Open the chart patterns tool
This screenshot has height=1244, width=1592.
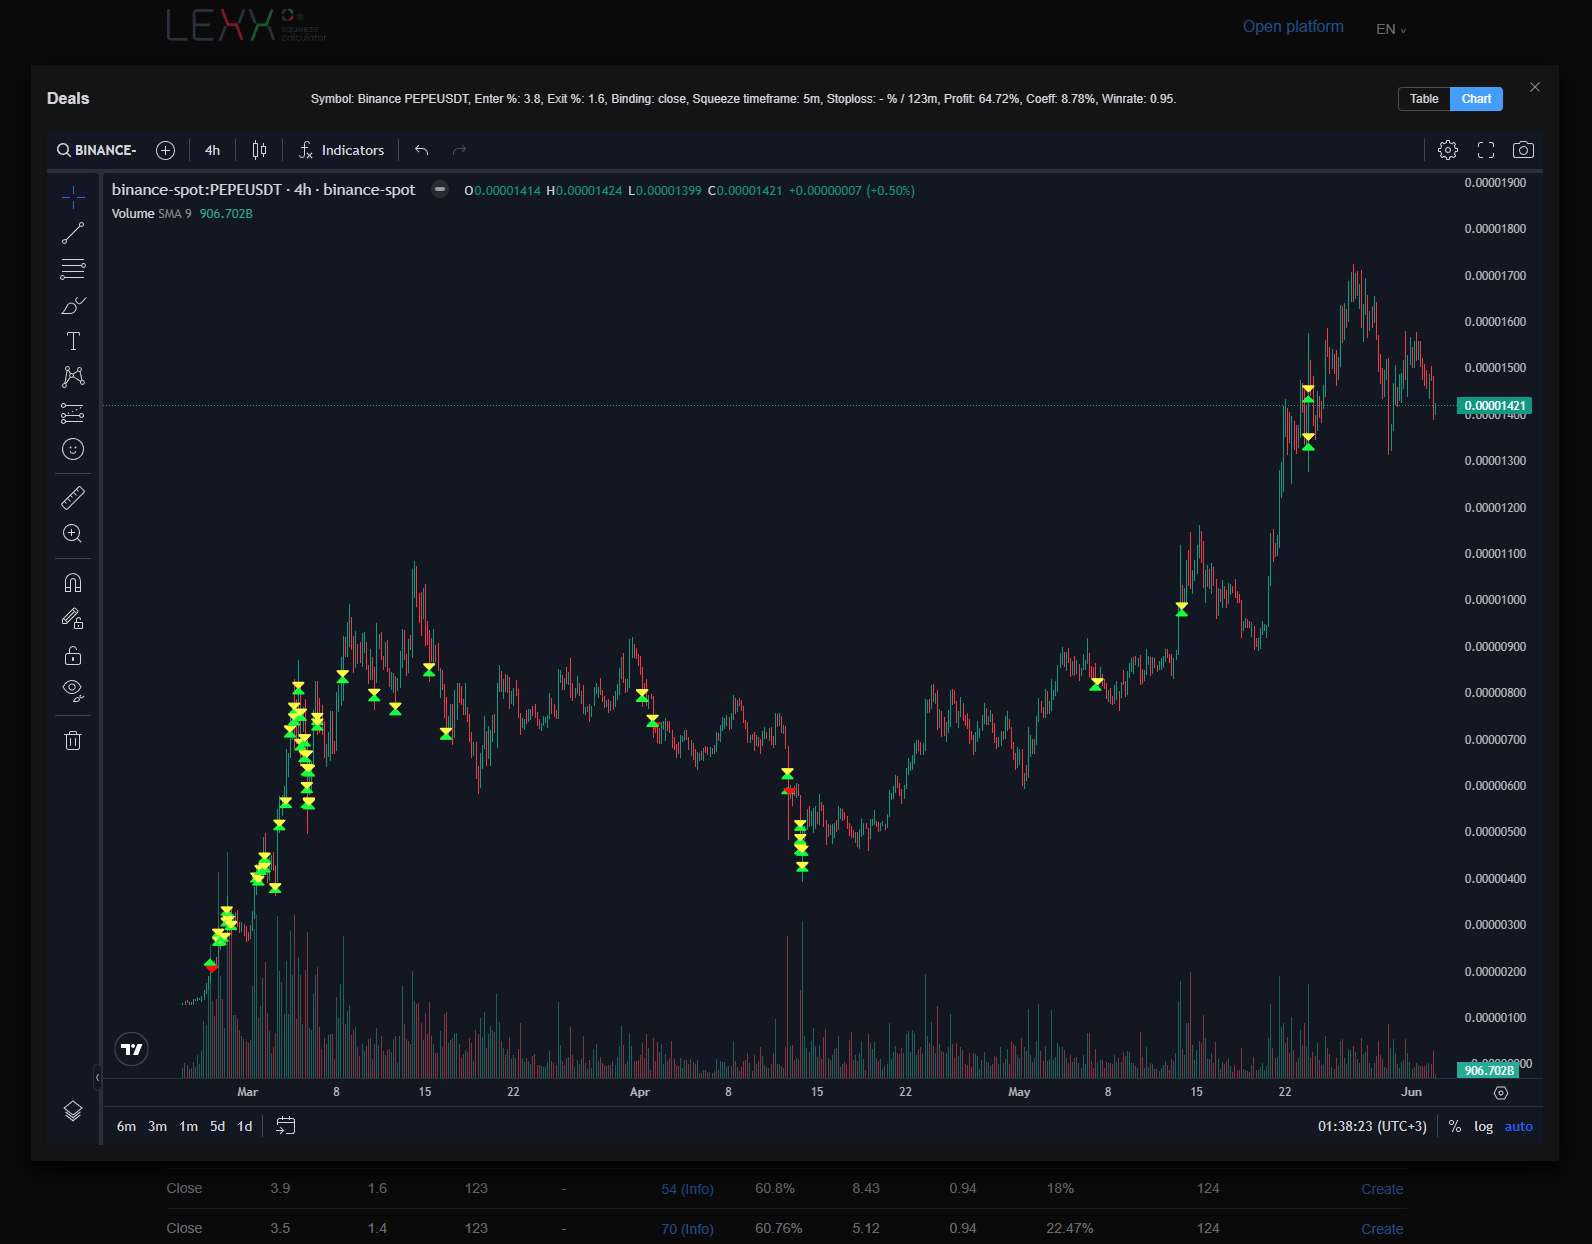click(x=73, y=377)
